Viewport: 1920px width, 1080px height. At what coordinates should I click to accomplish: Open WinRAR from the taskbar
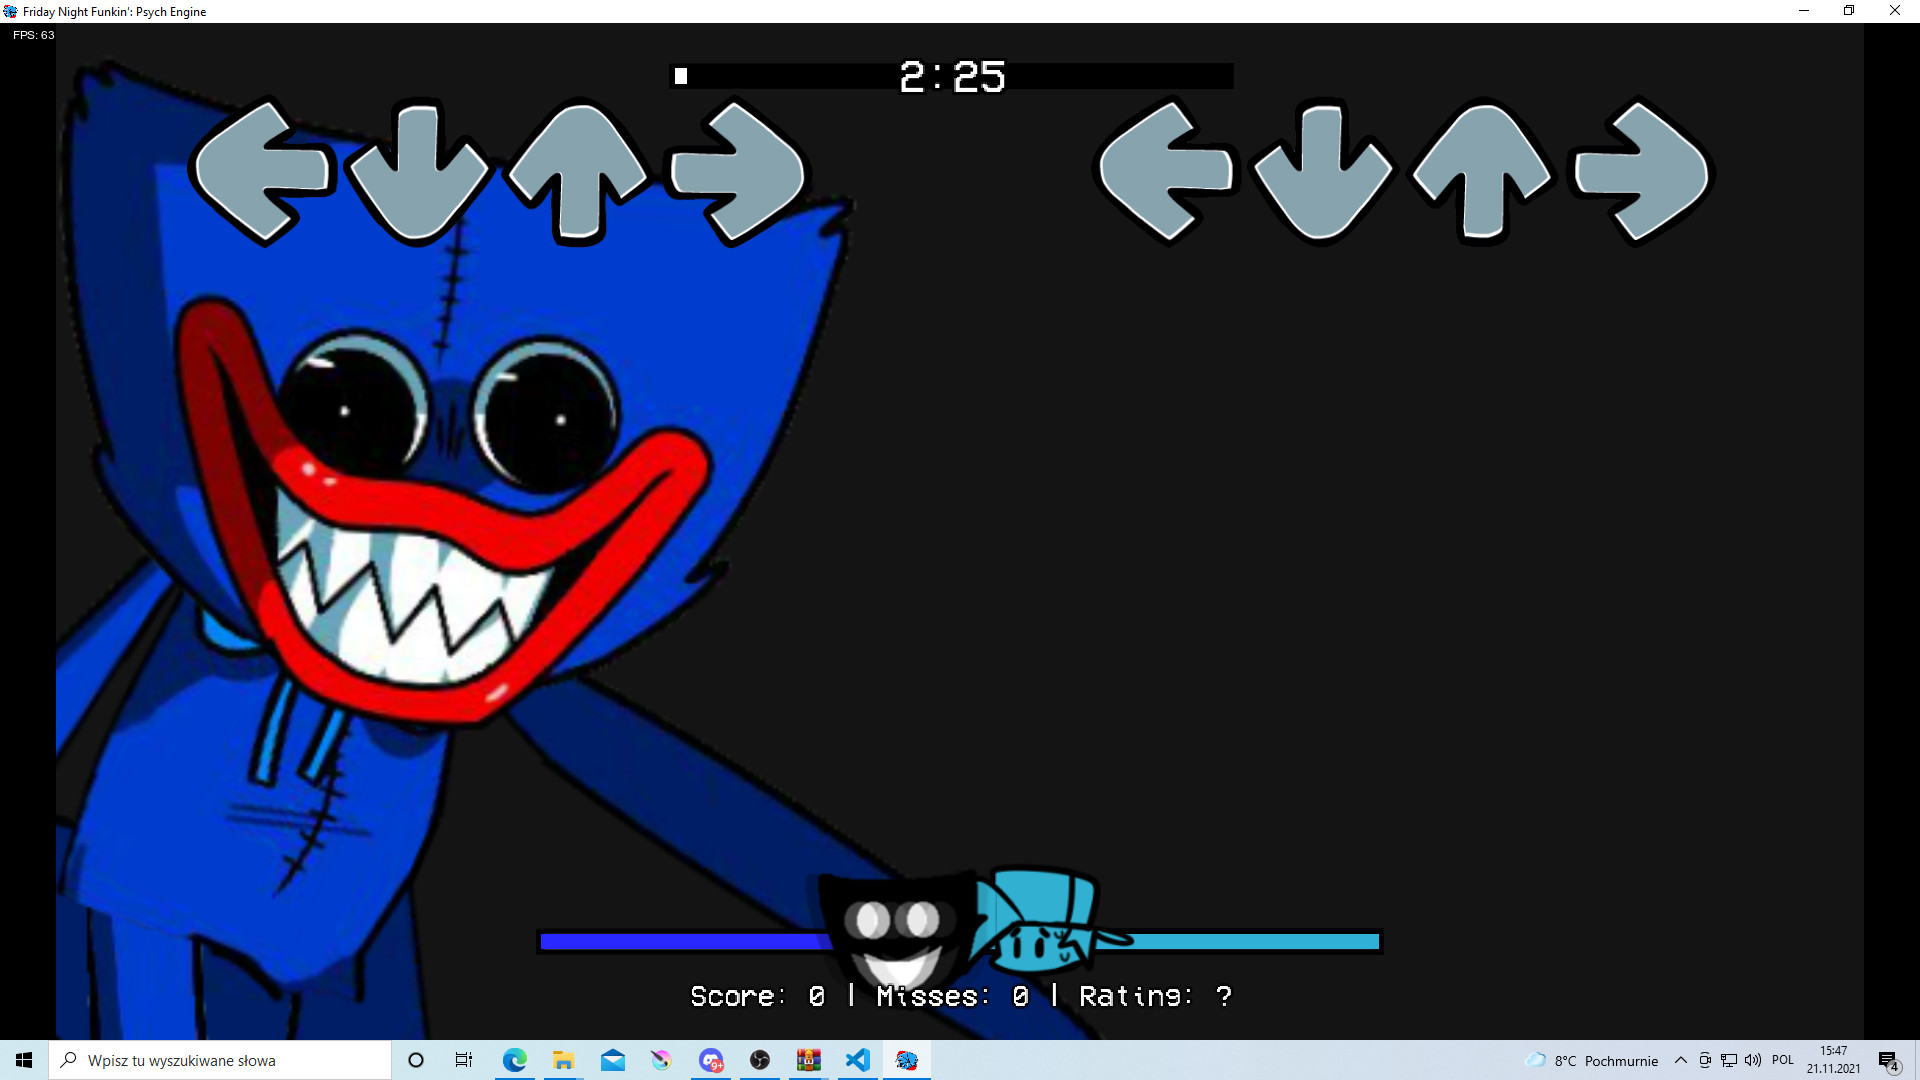[808, 1060]
